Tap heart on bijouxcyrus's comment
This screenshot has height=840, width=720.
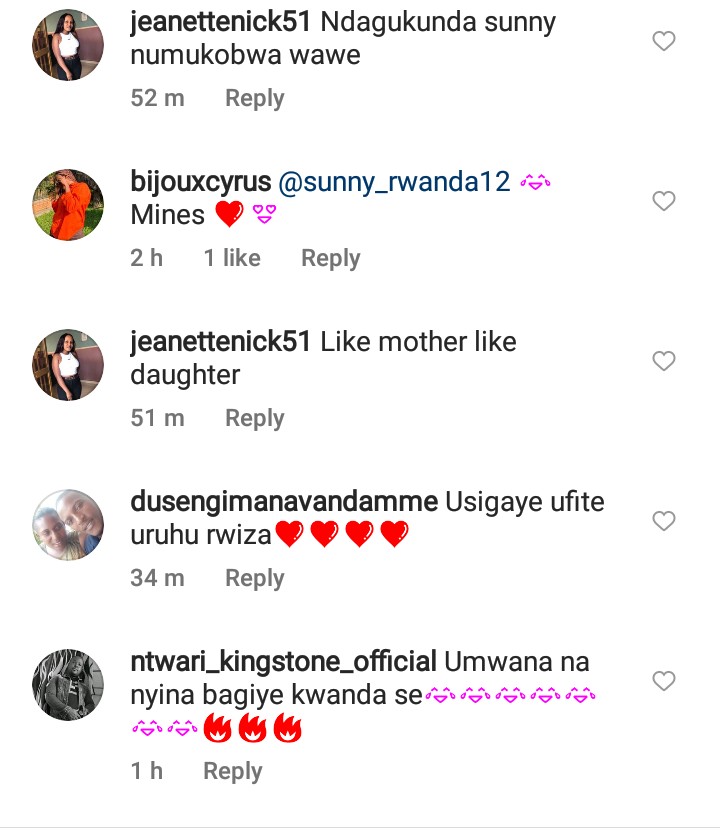click(x=664, y=201)
